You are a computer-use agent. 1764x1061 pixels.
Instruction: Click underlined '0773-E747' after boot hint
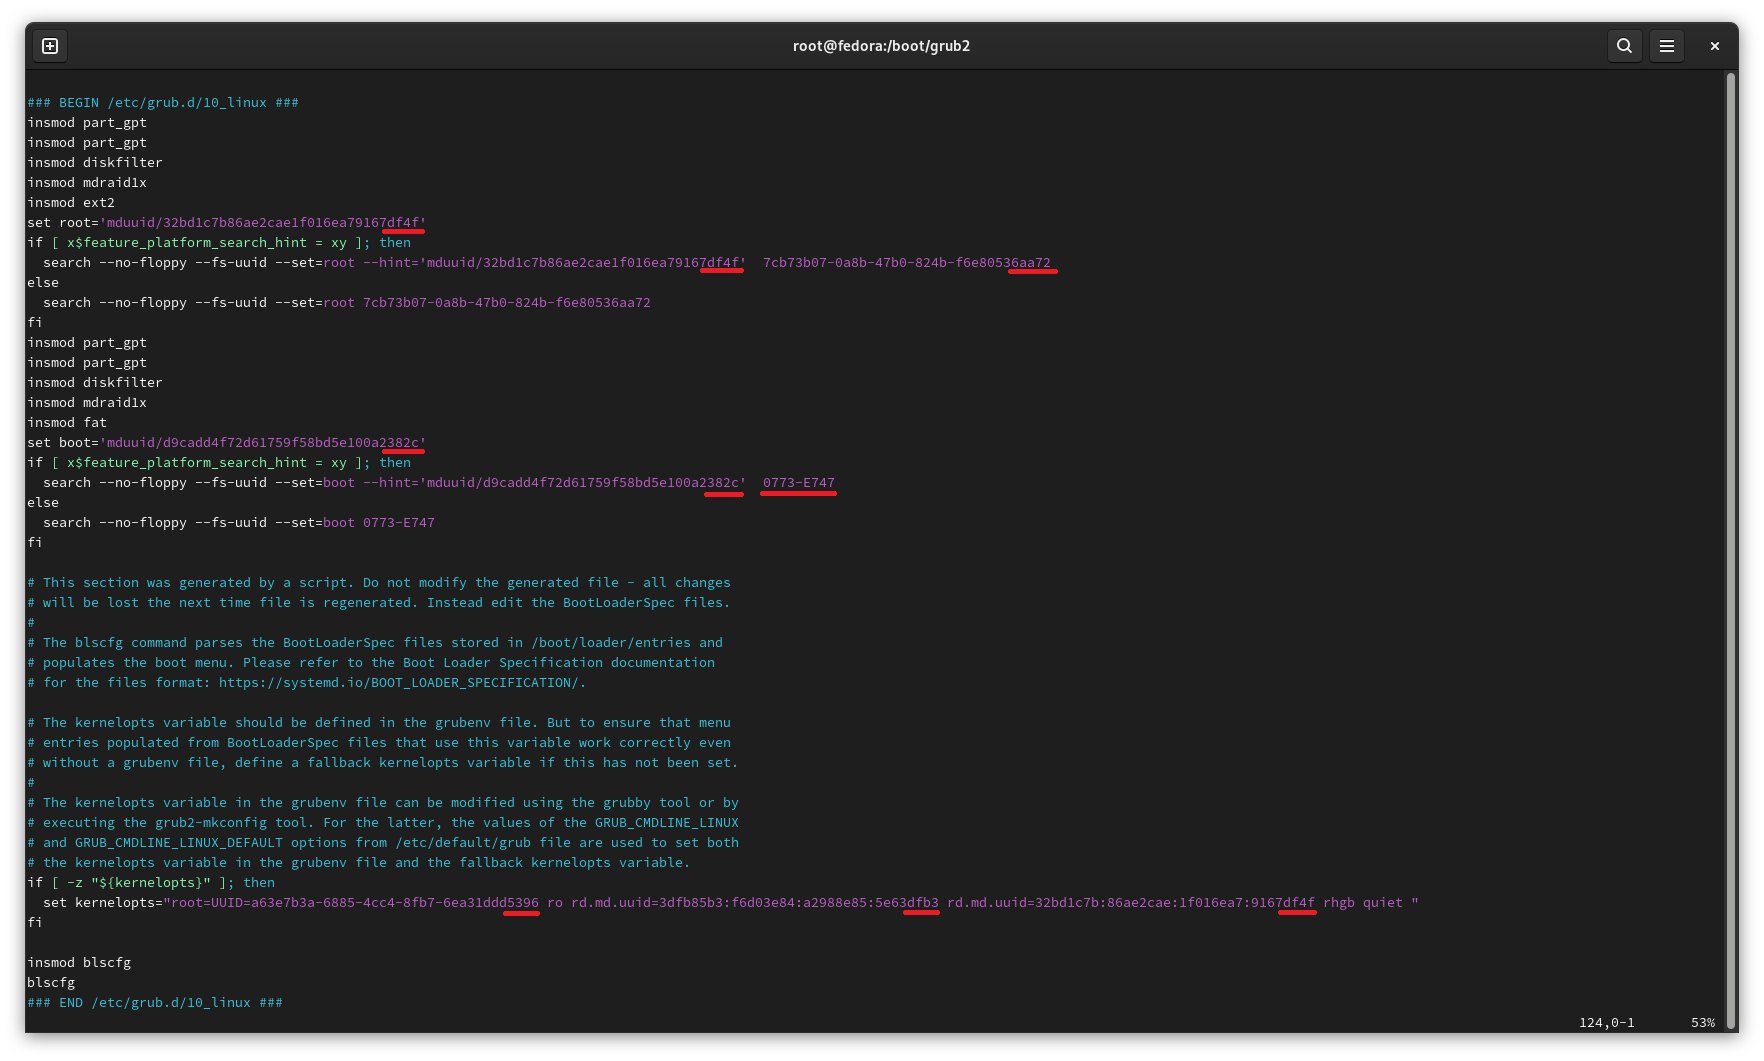[798, 482]
